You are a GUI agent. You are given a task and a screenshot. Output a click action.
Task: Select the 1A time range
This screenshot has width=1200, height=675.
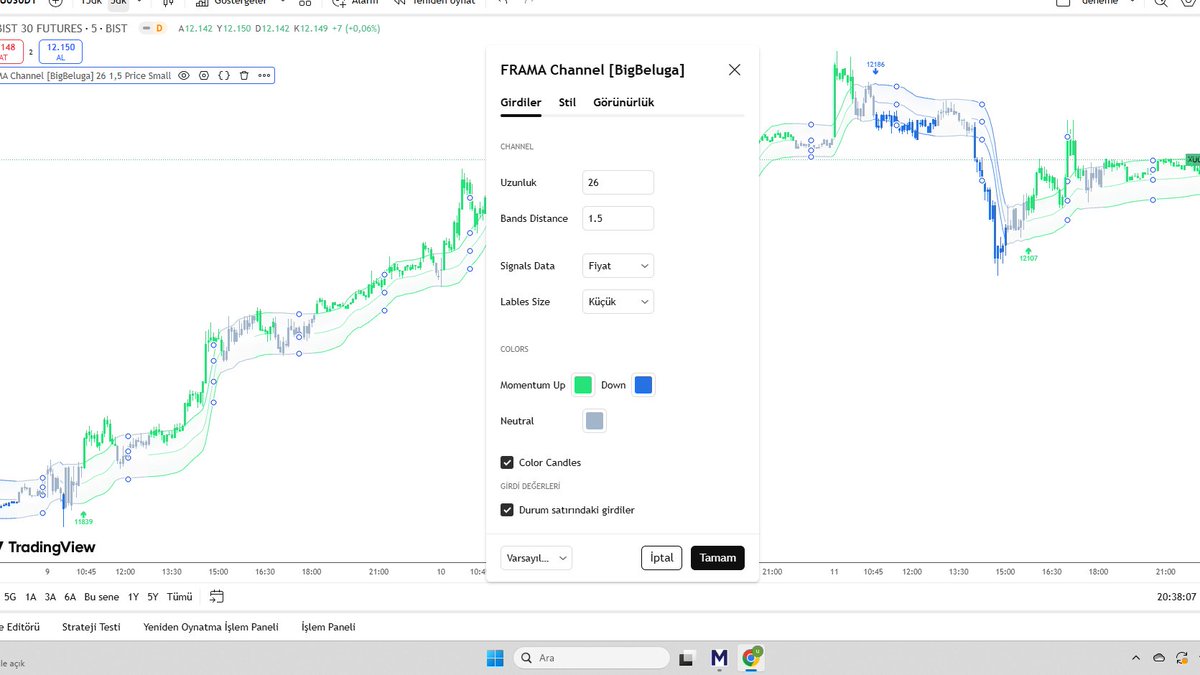pos(31,597)
